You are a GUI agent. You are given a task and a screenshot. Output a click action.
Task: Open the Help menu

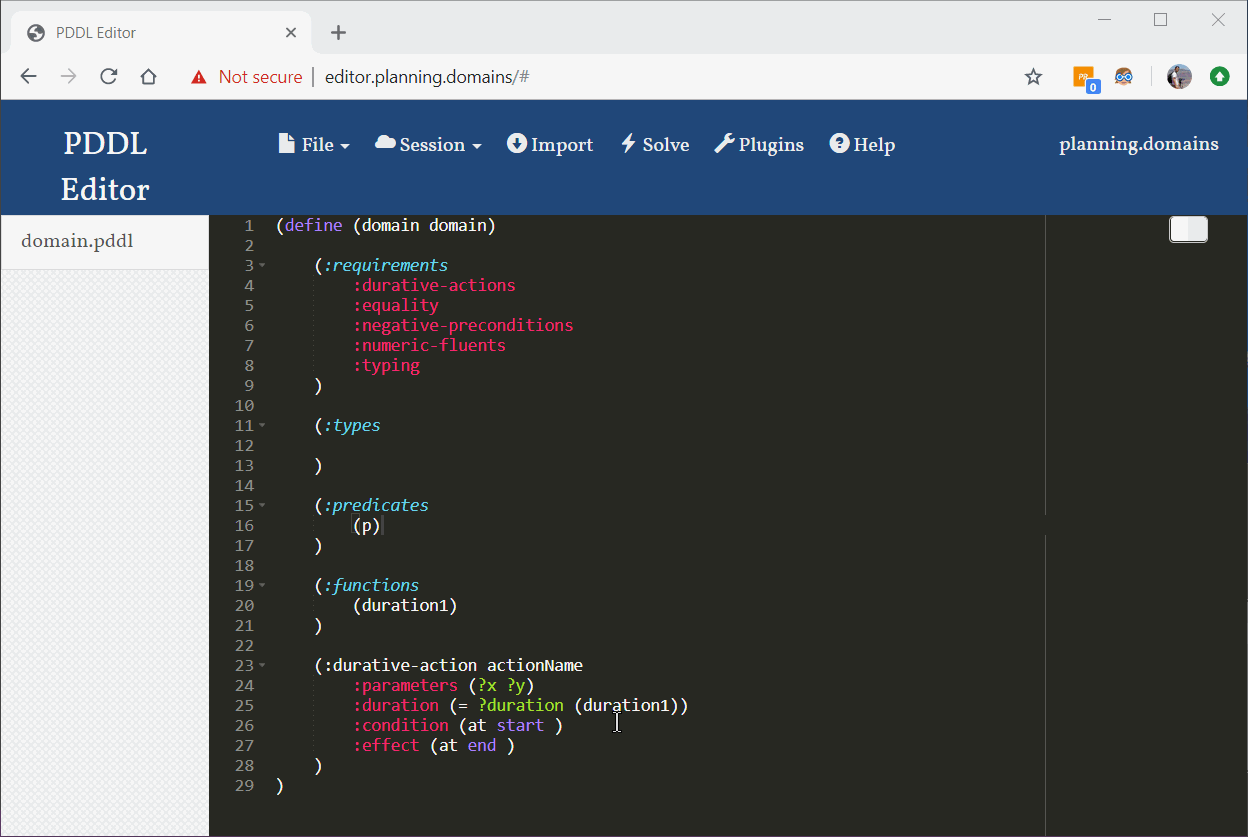(862, 145)
